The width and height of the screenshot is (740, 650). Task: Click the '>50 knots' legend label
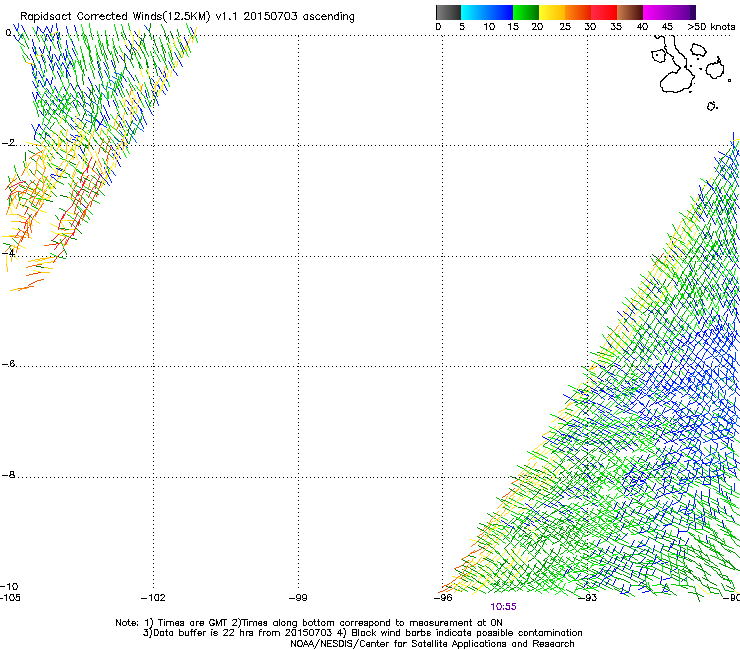pos(711,27)
